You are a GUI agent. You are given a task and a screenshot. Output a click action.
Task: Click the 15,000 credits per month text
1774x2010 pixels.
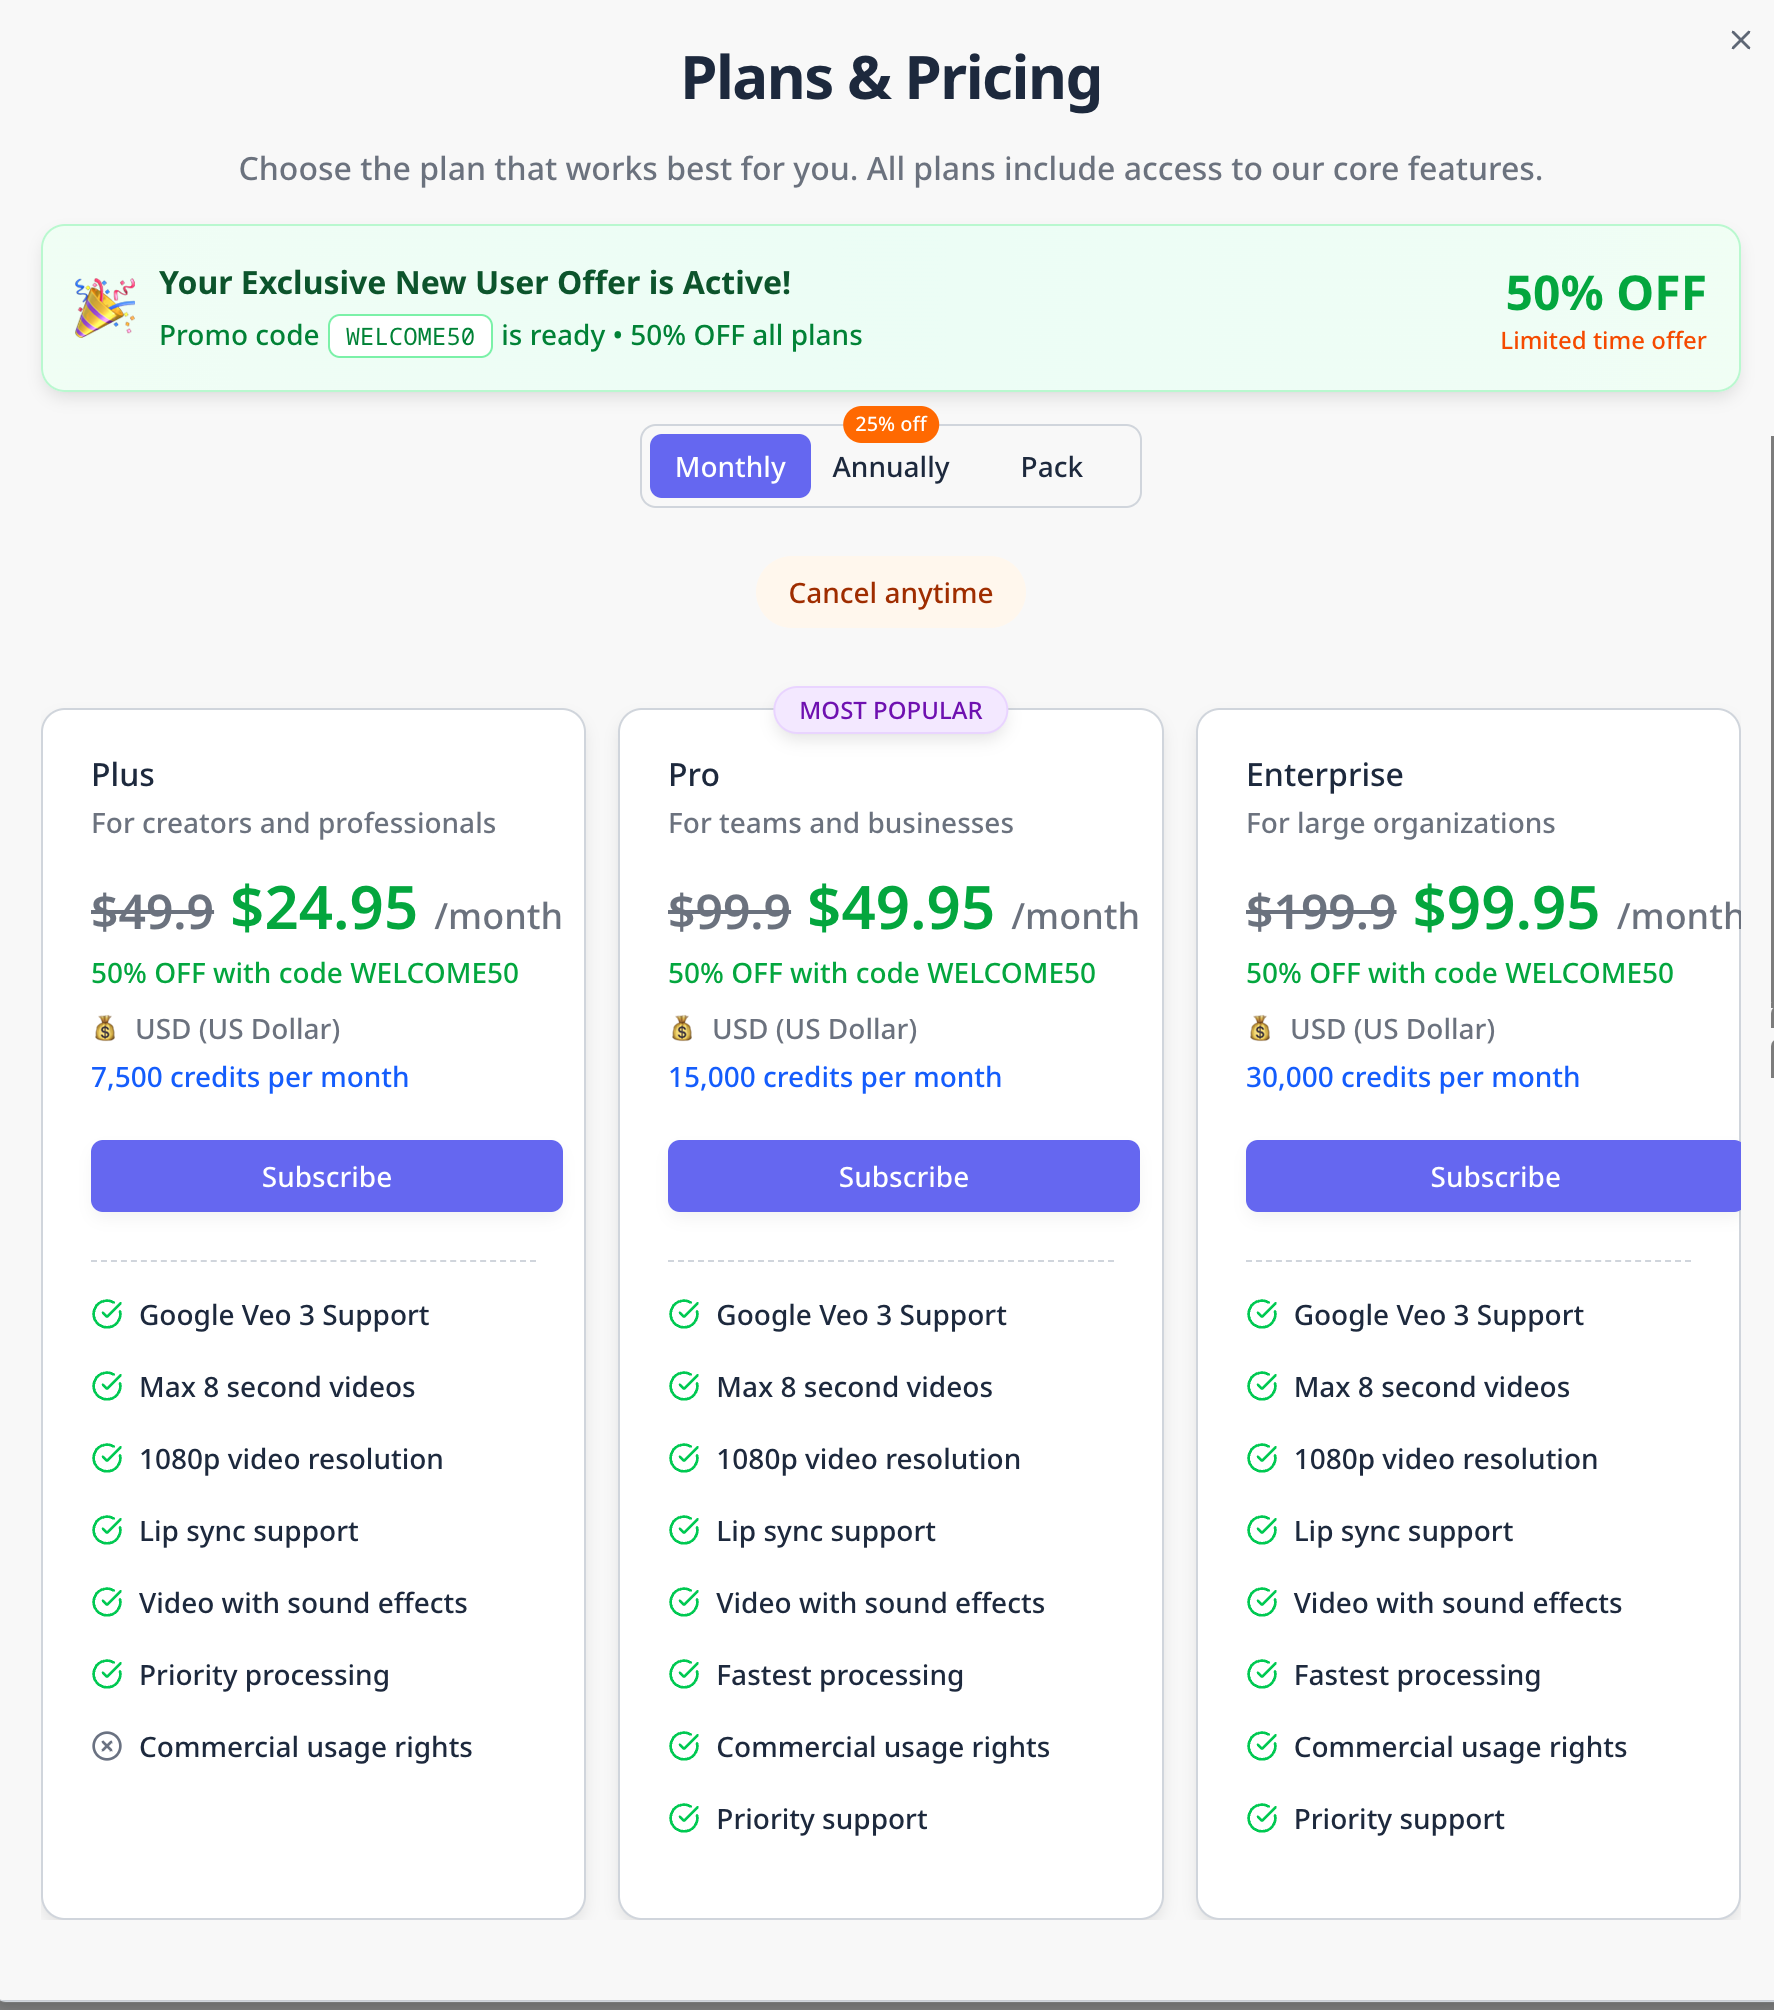[x=835, y=1077]
